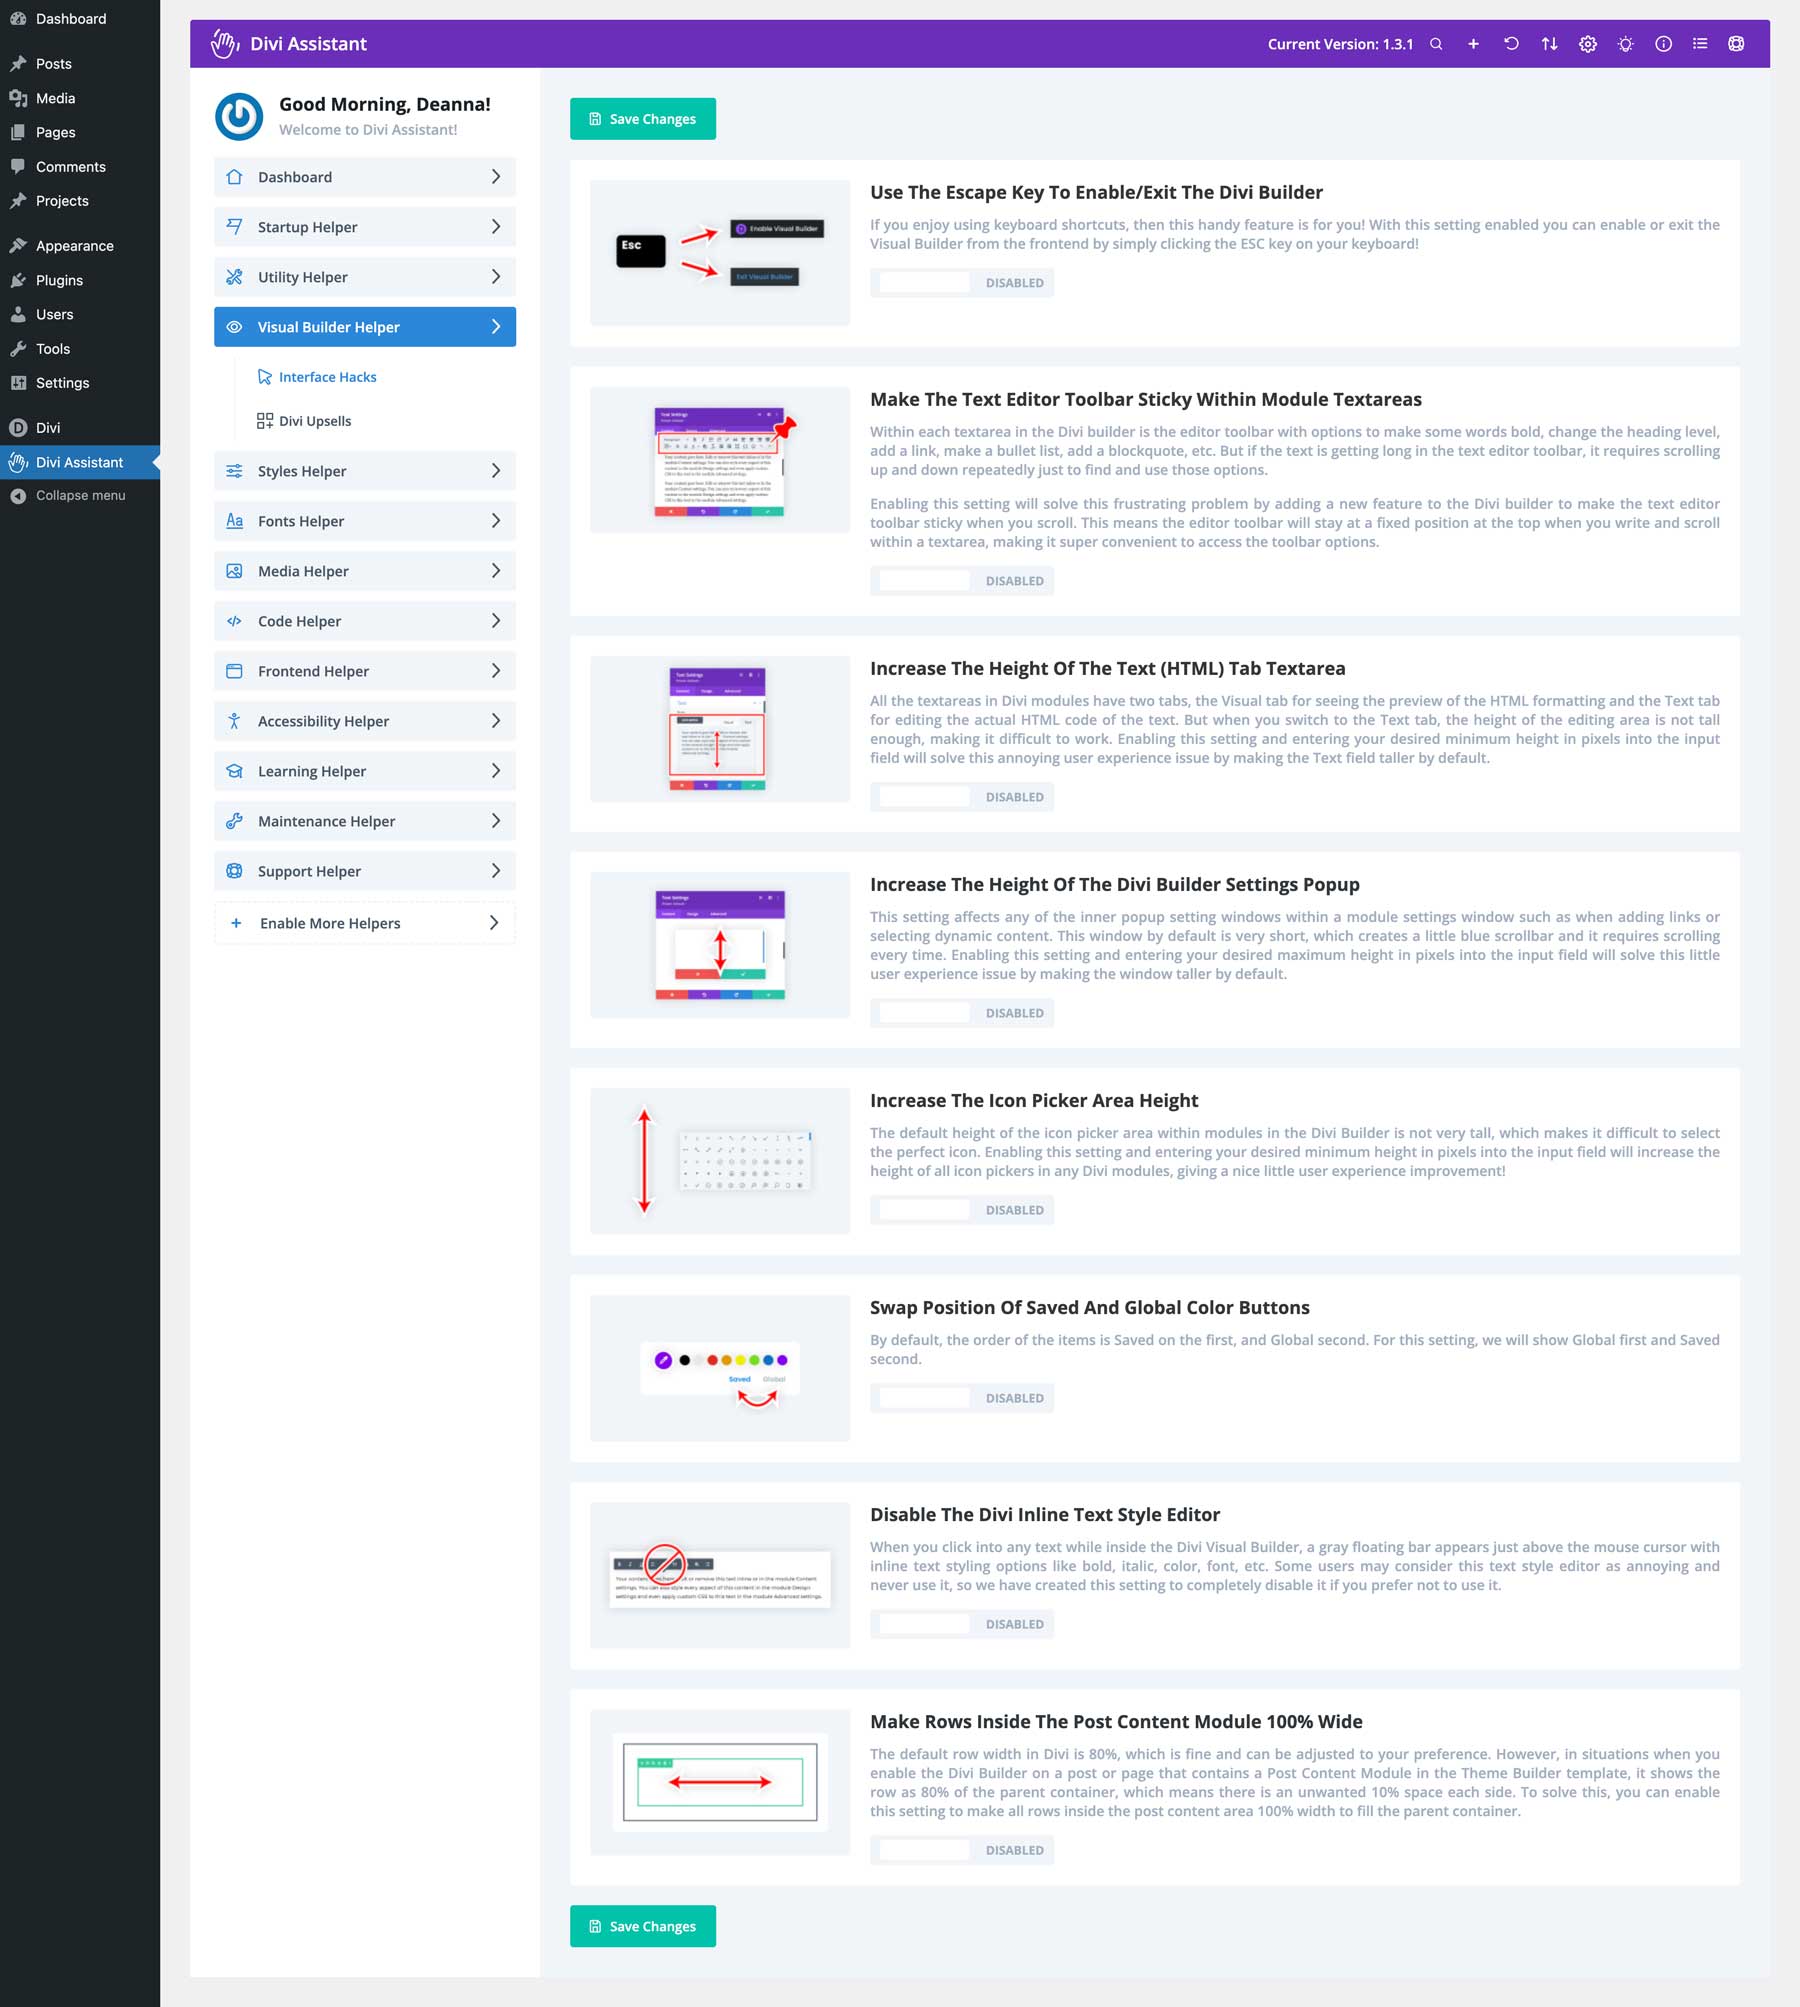Image resolution: width=1800 pixels, height=2007 pixels.
Task: Open the settings gear in Divi Assistant toolbar
Action: pyautogui.click(x=1588, y=44)
